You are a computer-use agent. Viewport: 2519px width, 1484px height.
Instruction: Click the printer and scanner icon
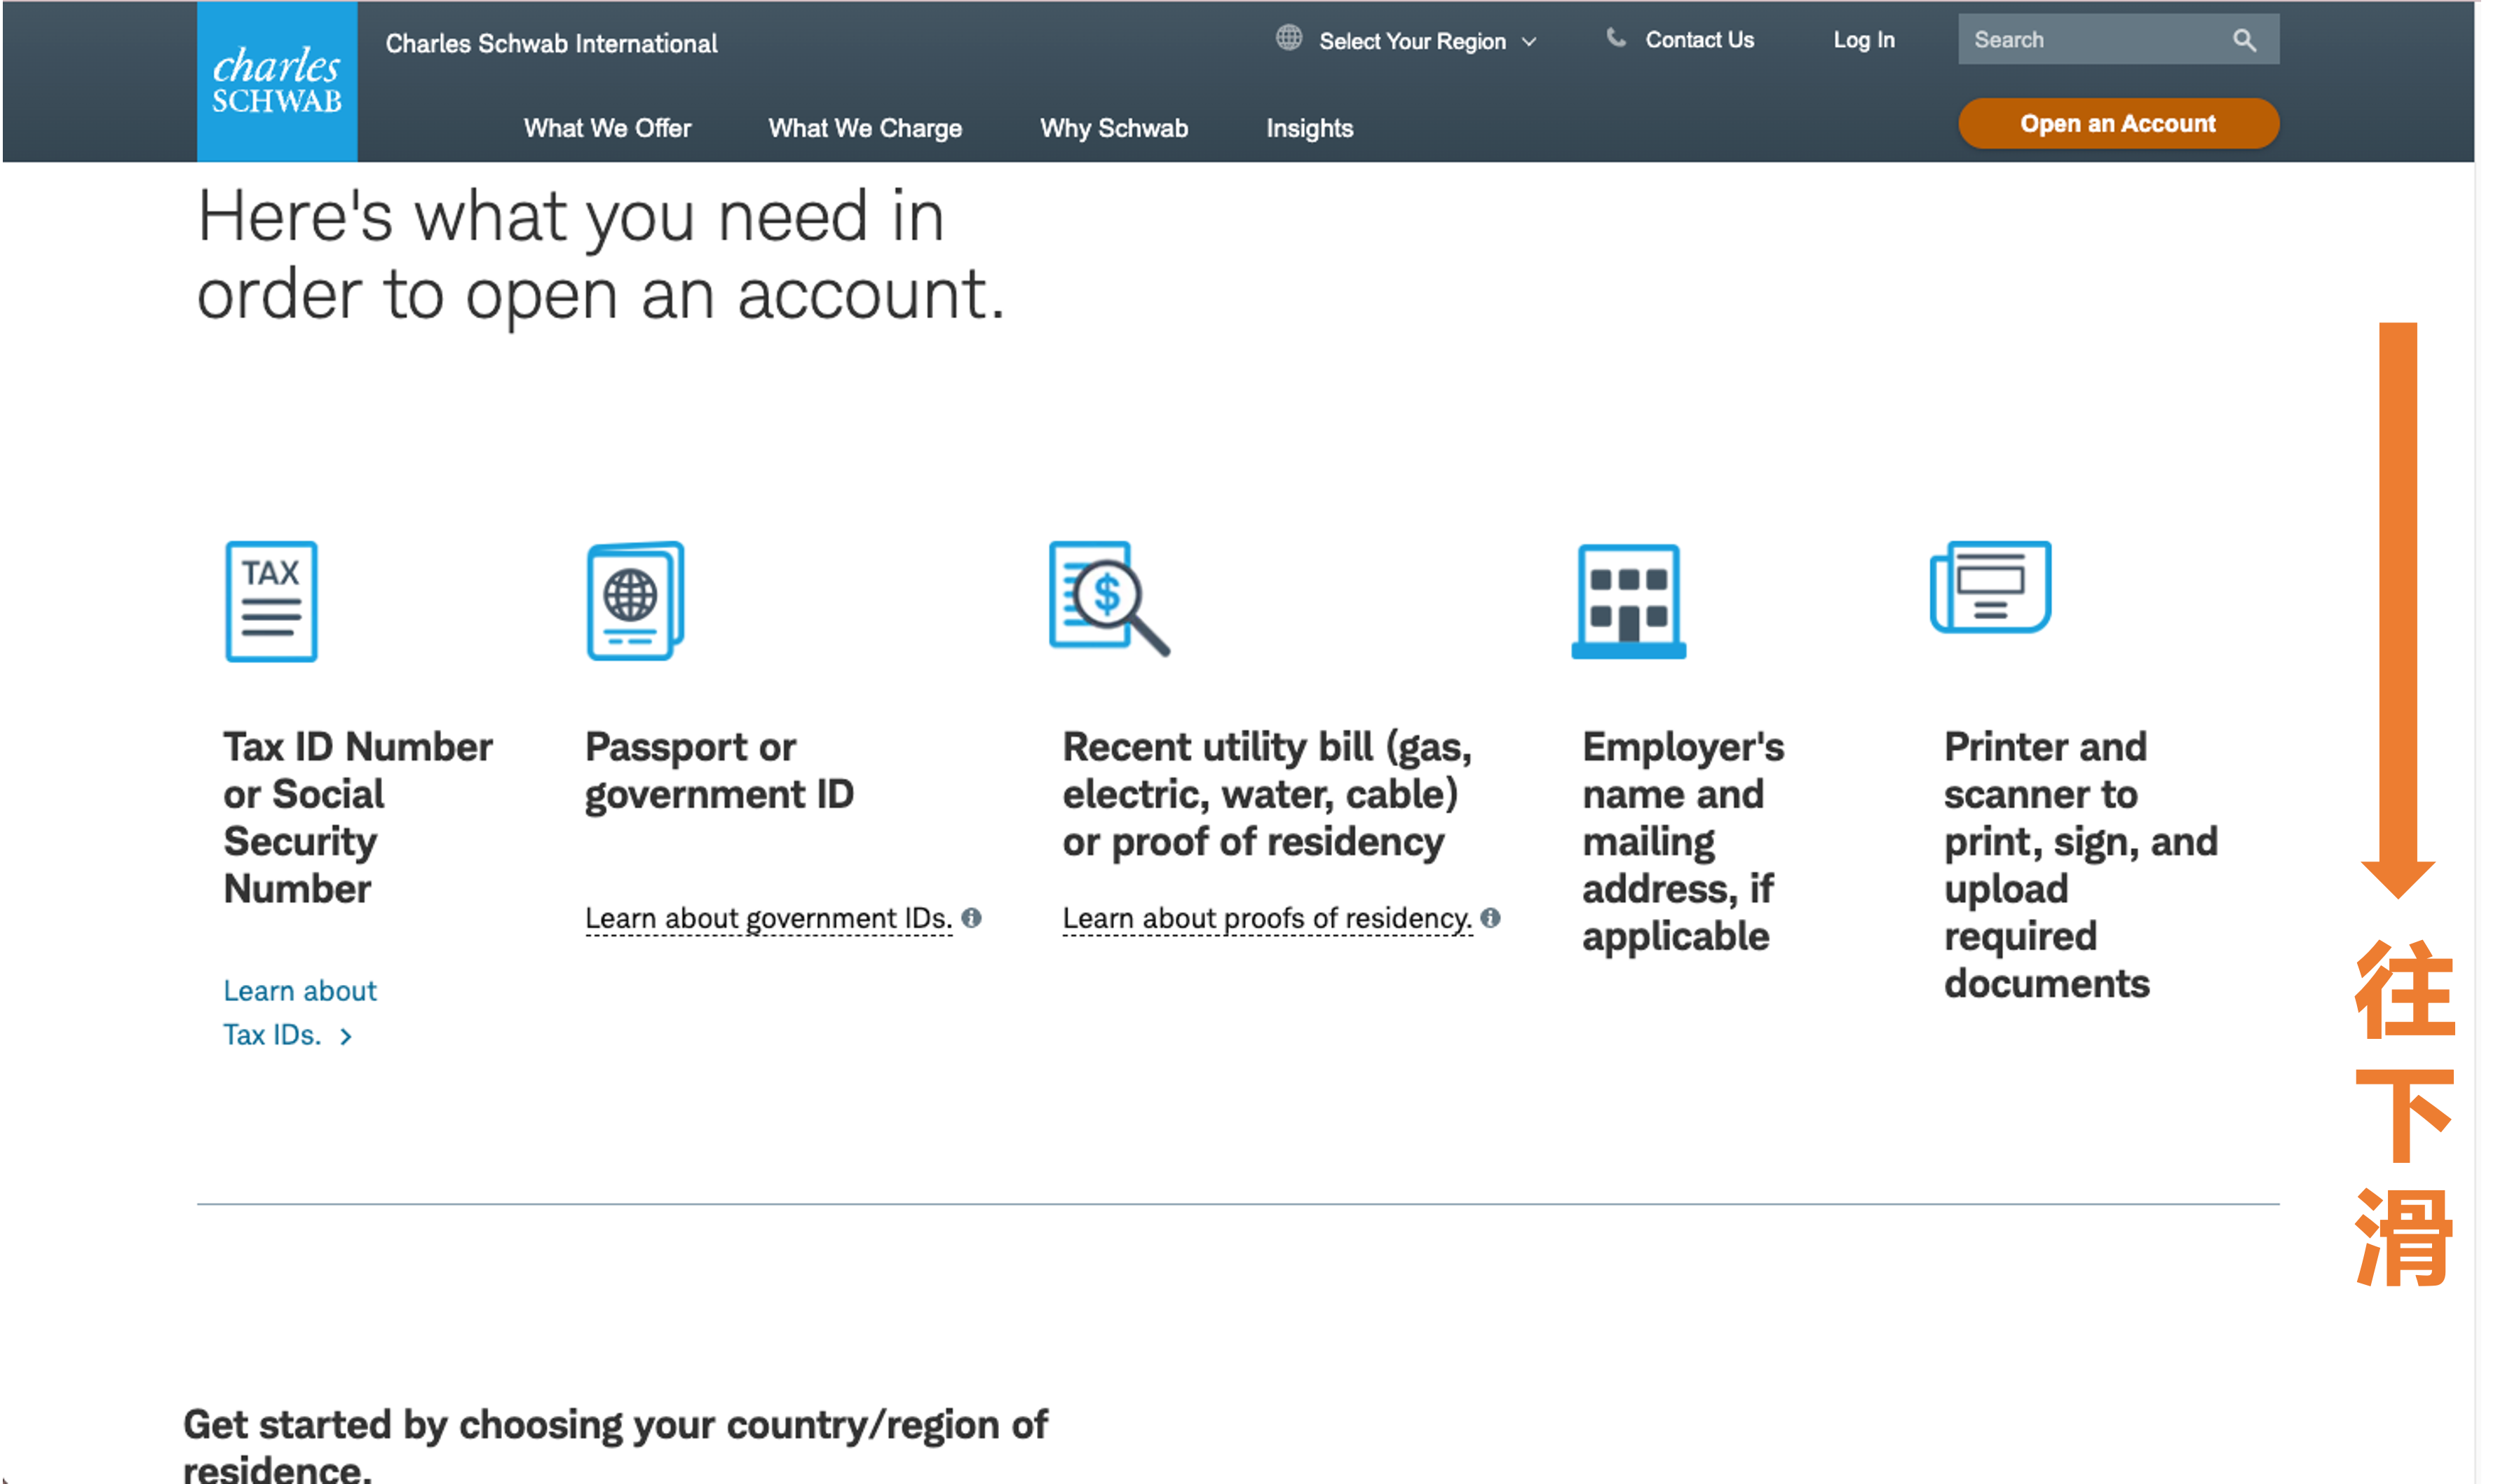tap(1990, 587)
